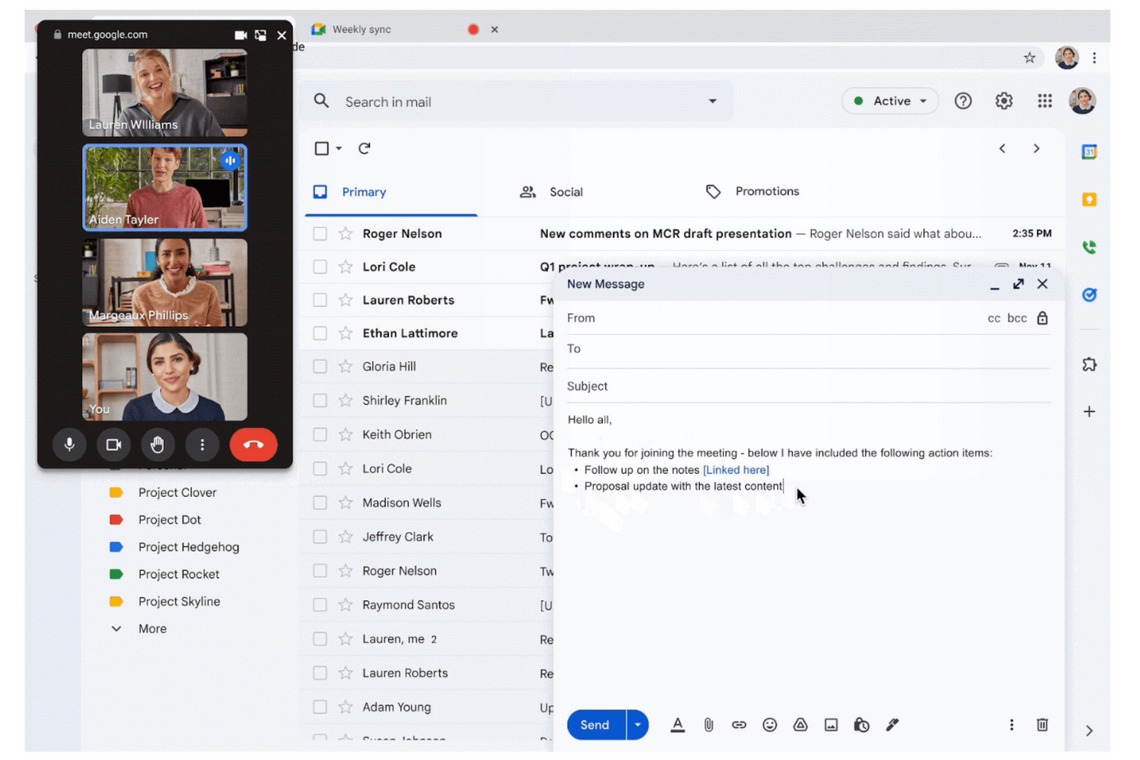Hang up the Meet call
The height and width of the screenshot is (760, 1140).
253,445
